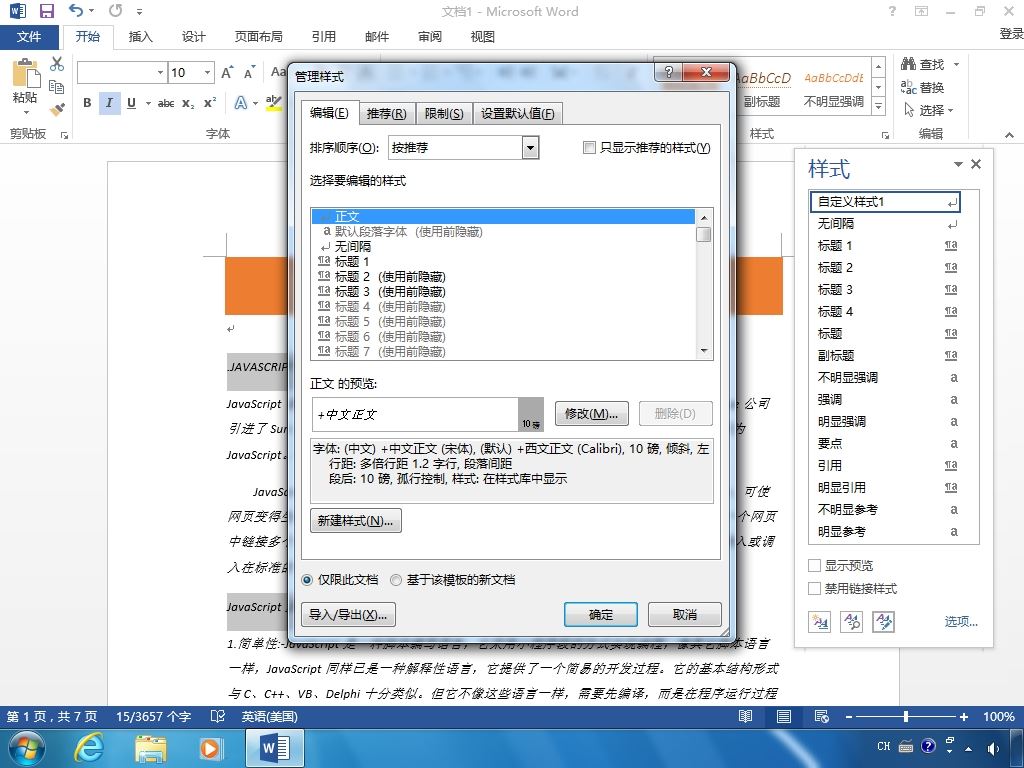1024x768 pixels.
Task: Cut selection with the scissors icon
Action: 57,64
